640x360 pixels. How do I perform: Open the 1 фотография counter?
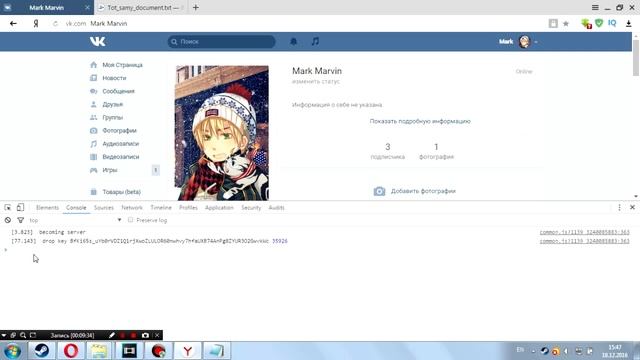coord(436,151)
